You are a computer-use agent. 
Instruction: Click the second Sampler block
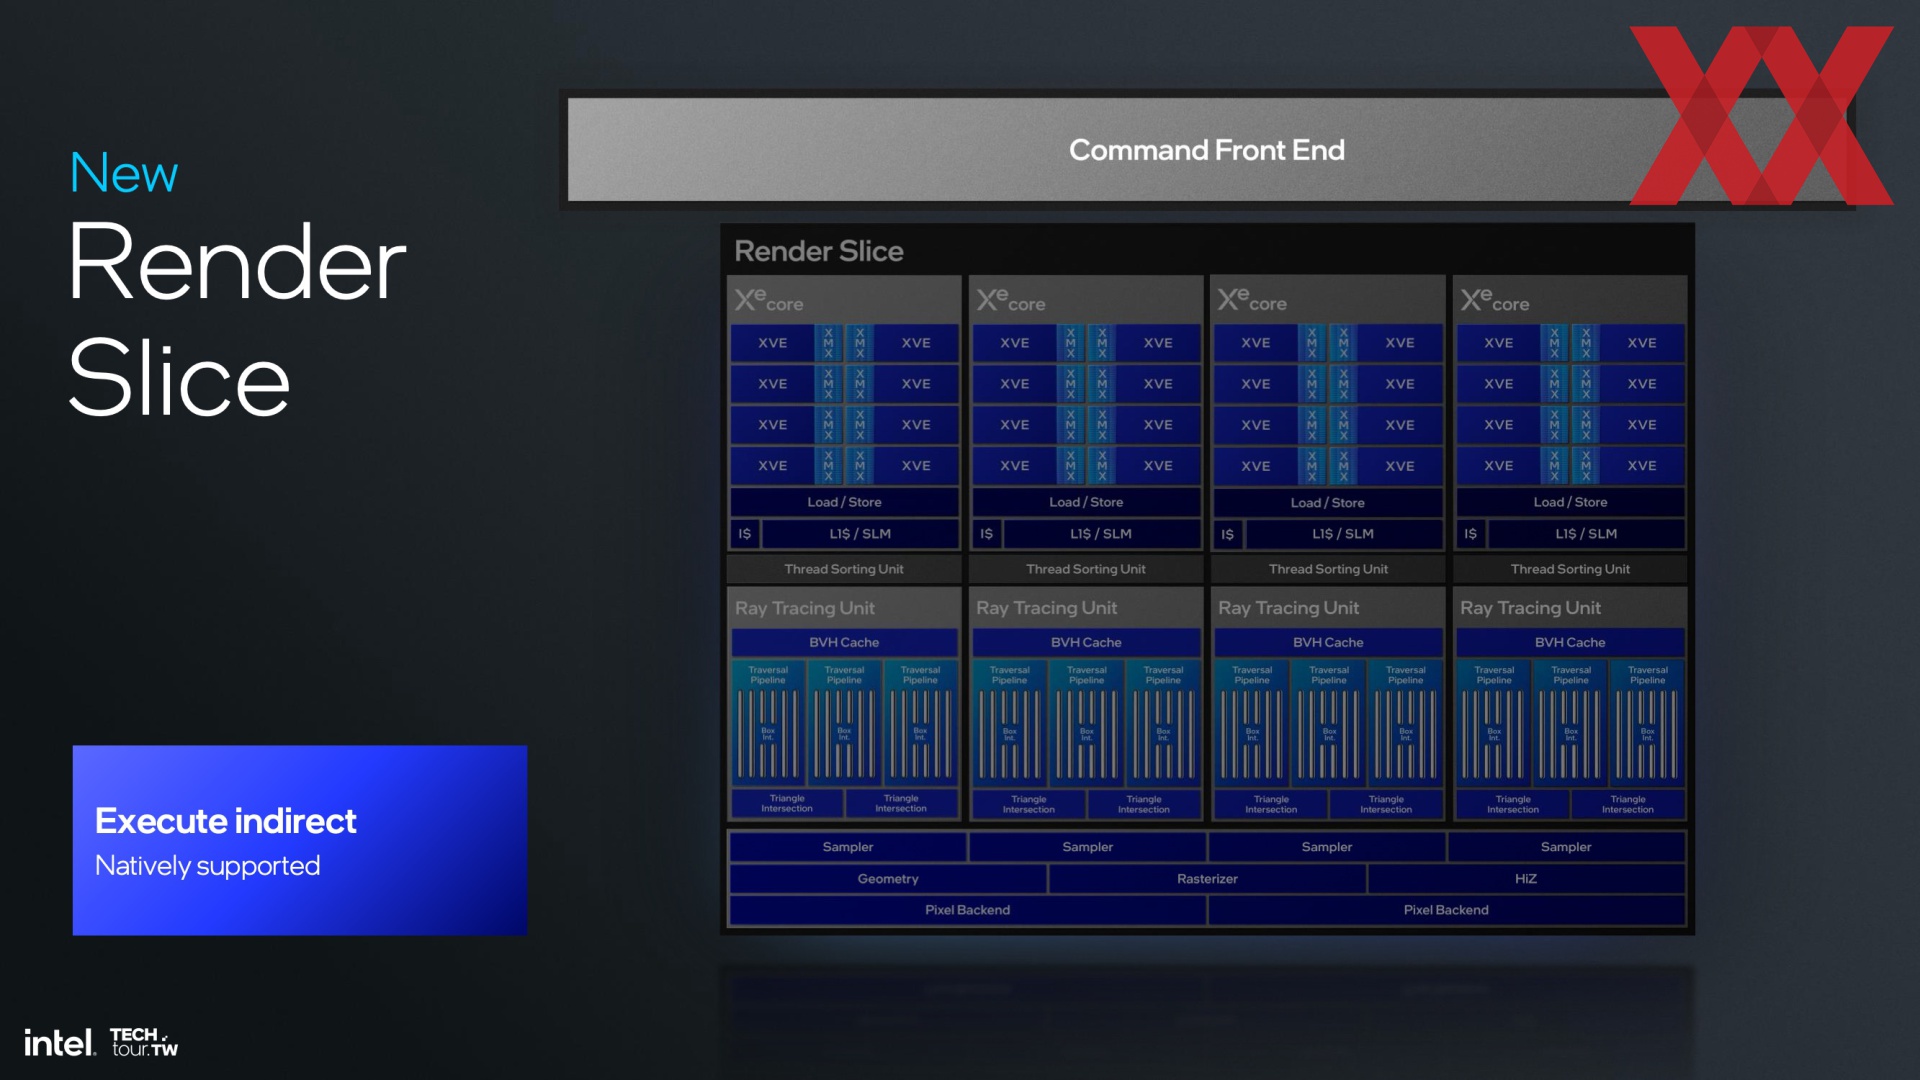pyautogui.click(x=1088, y=847)
